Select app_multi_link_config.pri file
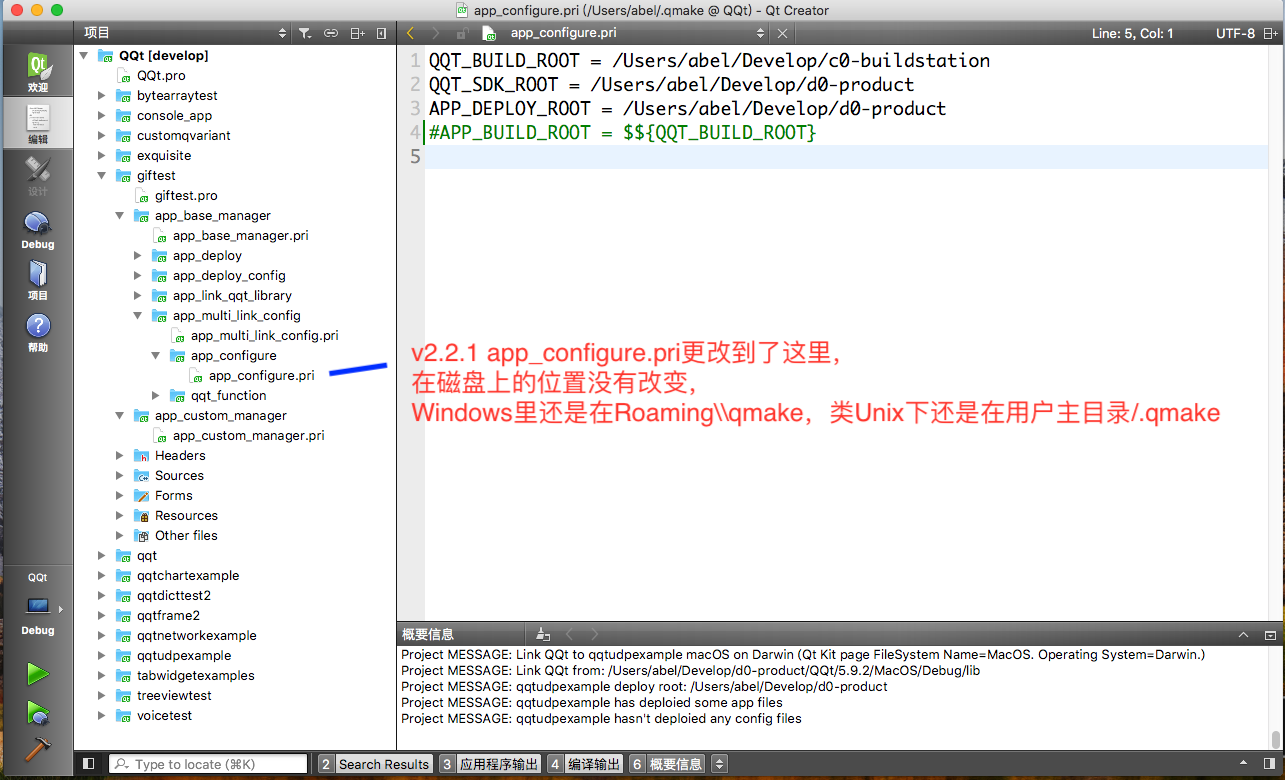Viewport: 1285px width, 780px height. [x=264, y=336]
